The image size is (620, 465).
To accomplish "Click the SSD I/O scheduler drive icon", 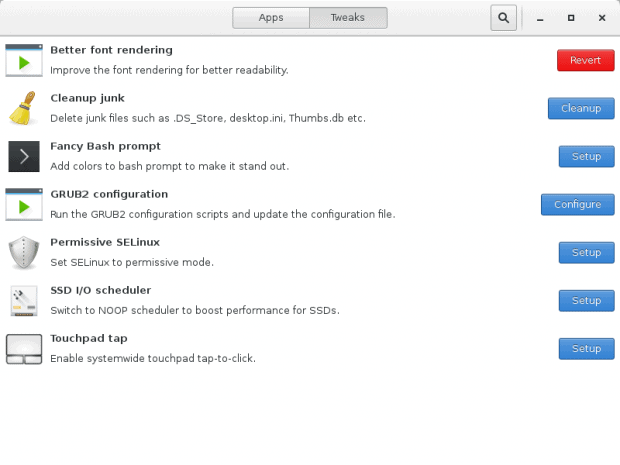I will (24, 301).
